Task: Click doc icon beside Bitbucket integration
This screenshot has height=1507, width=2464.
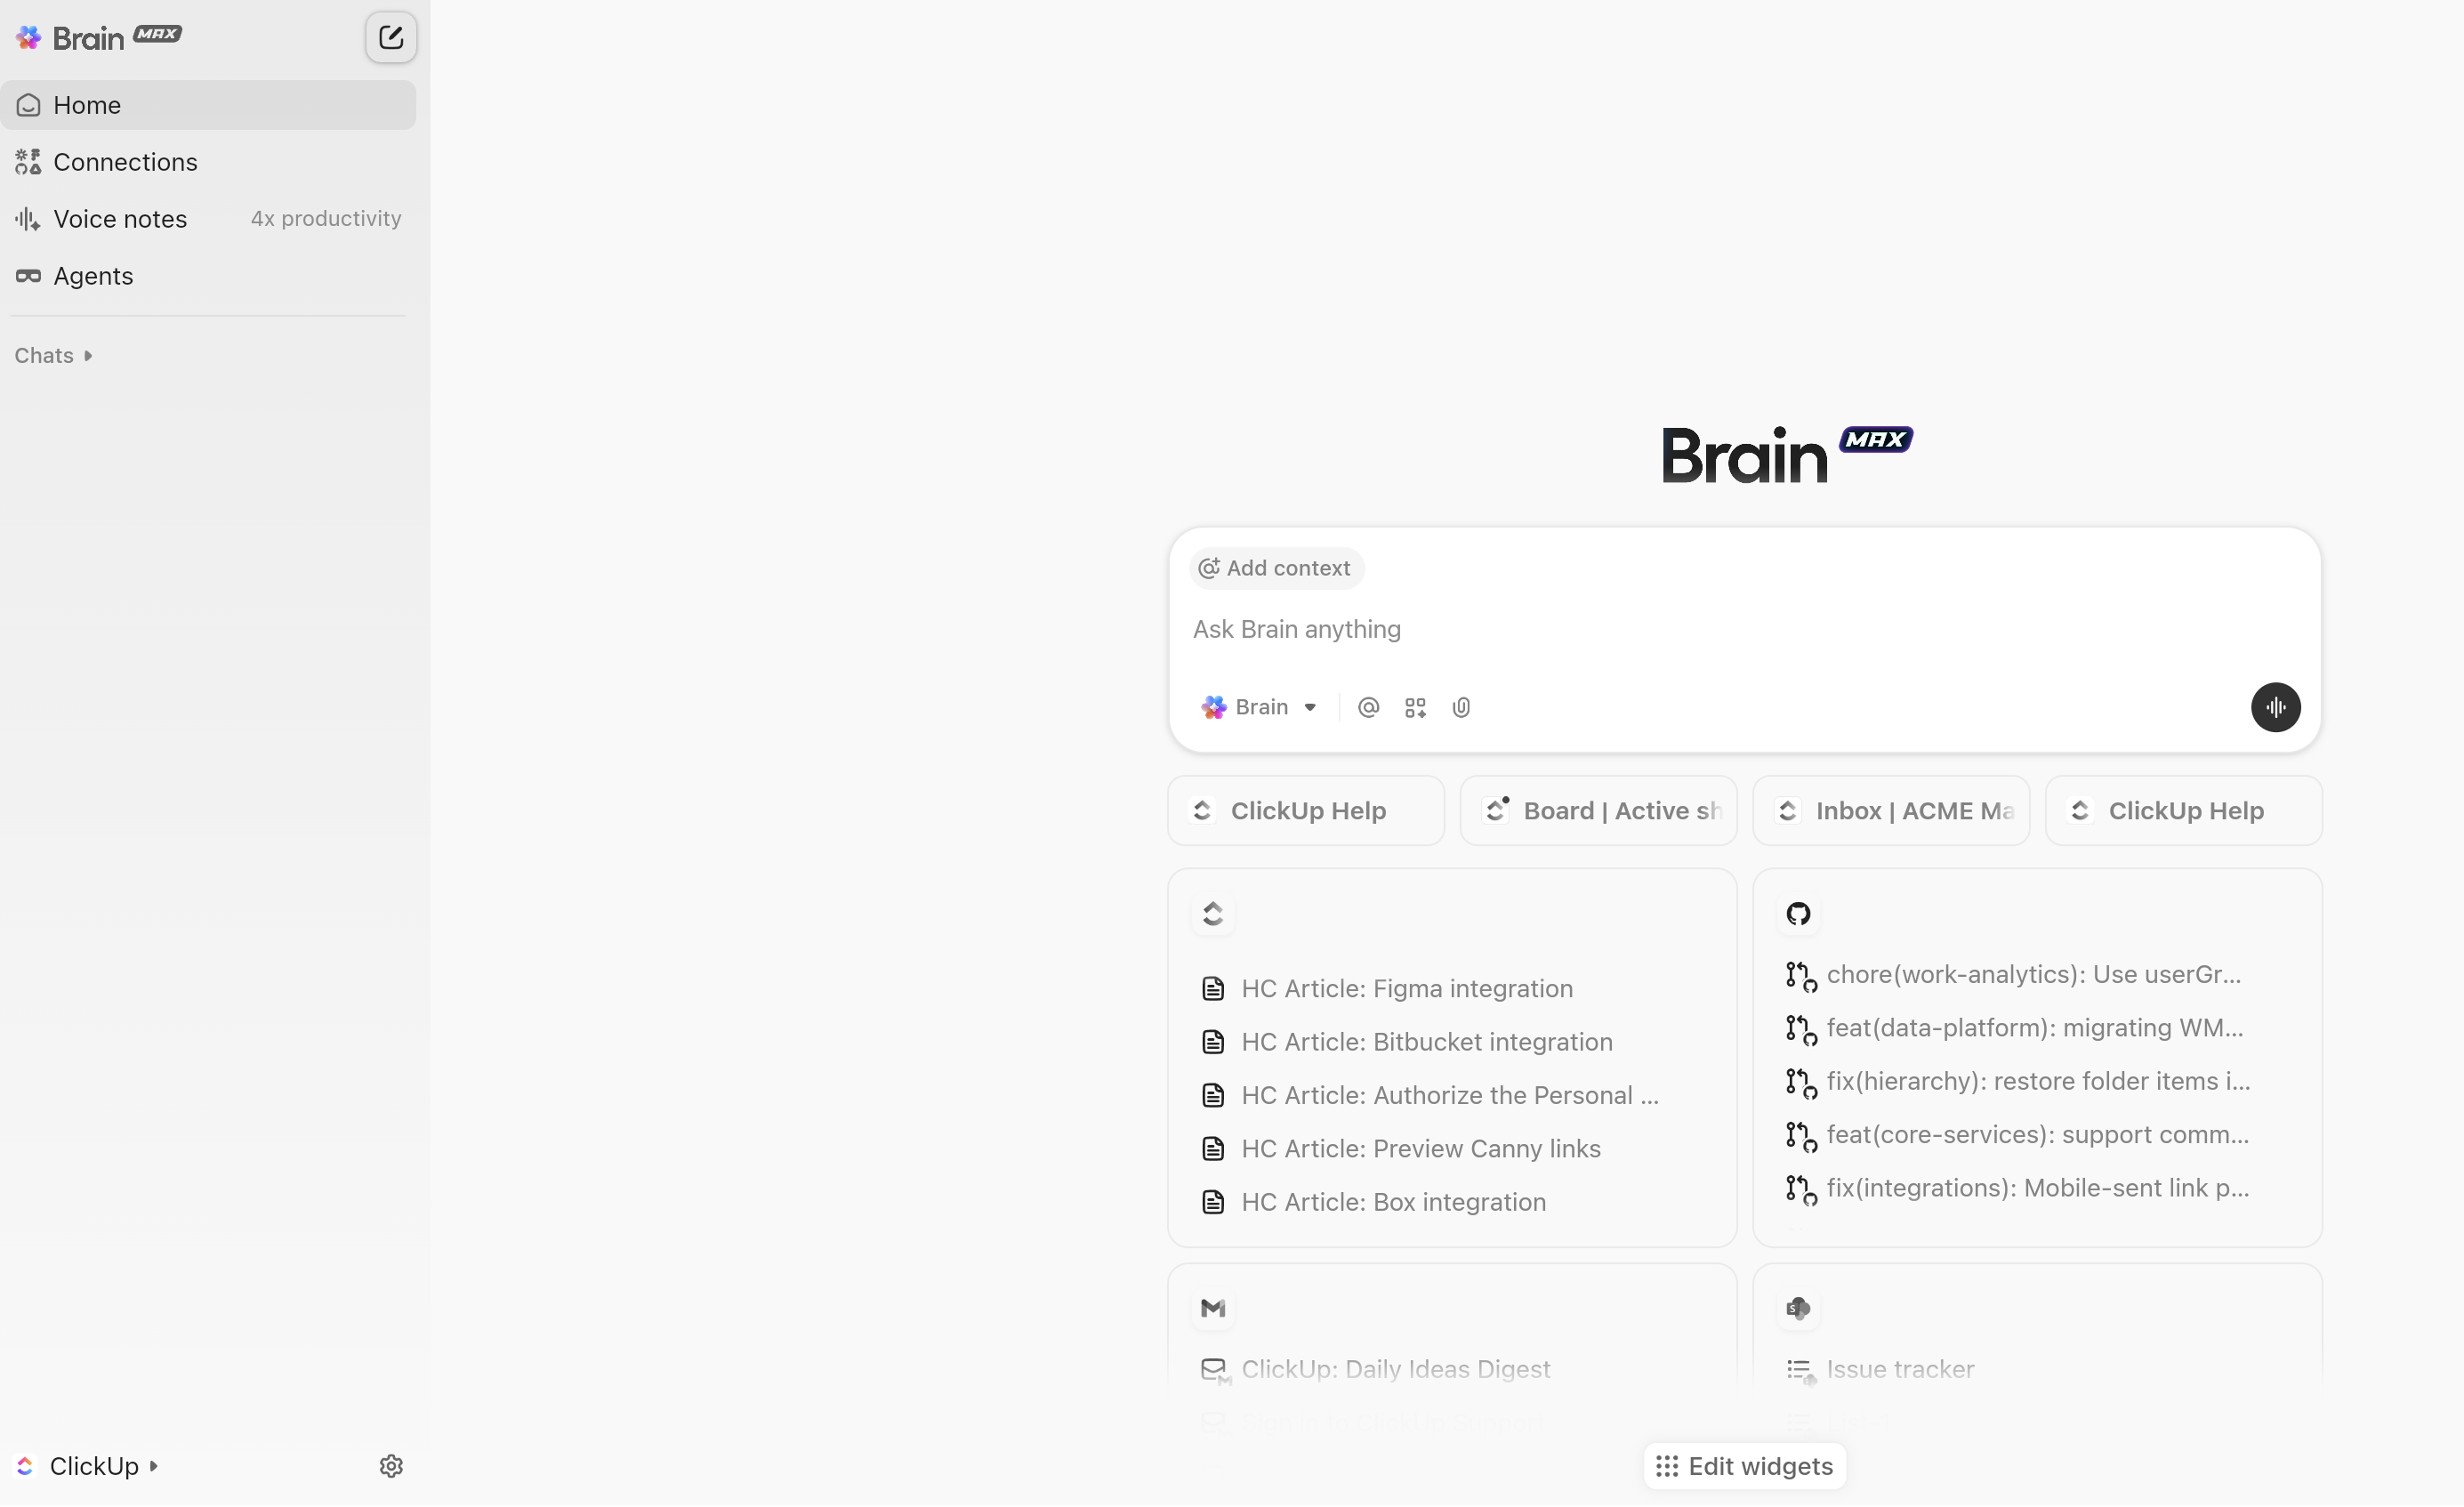Action: pyautogui.click(x=1213, y=1042)
